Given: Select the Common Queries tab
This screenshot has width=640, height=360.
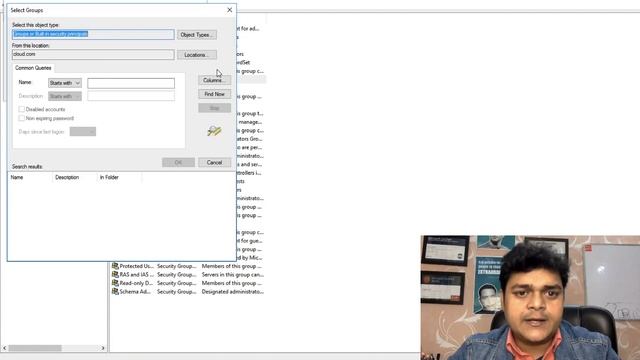Looking at the screenshot, I should click(33, 68).
